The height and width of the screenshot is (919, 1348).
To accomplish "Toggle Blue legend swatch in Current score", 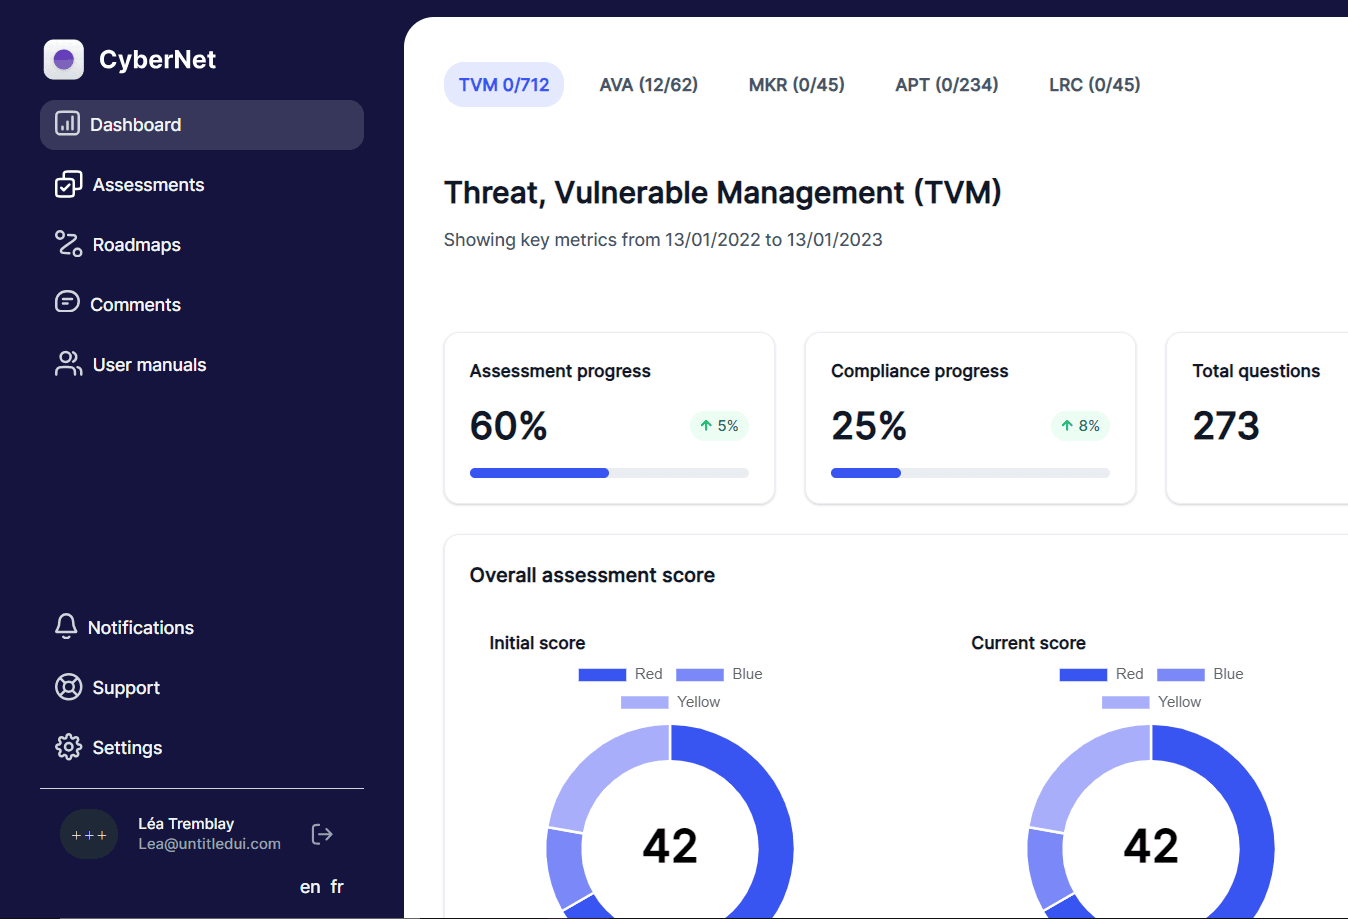I will click(x=1181, y=675).
